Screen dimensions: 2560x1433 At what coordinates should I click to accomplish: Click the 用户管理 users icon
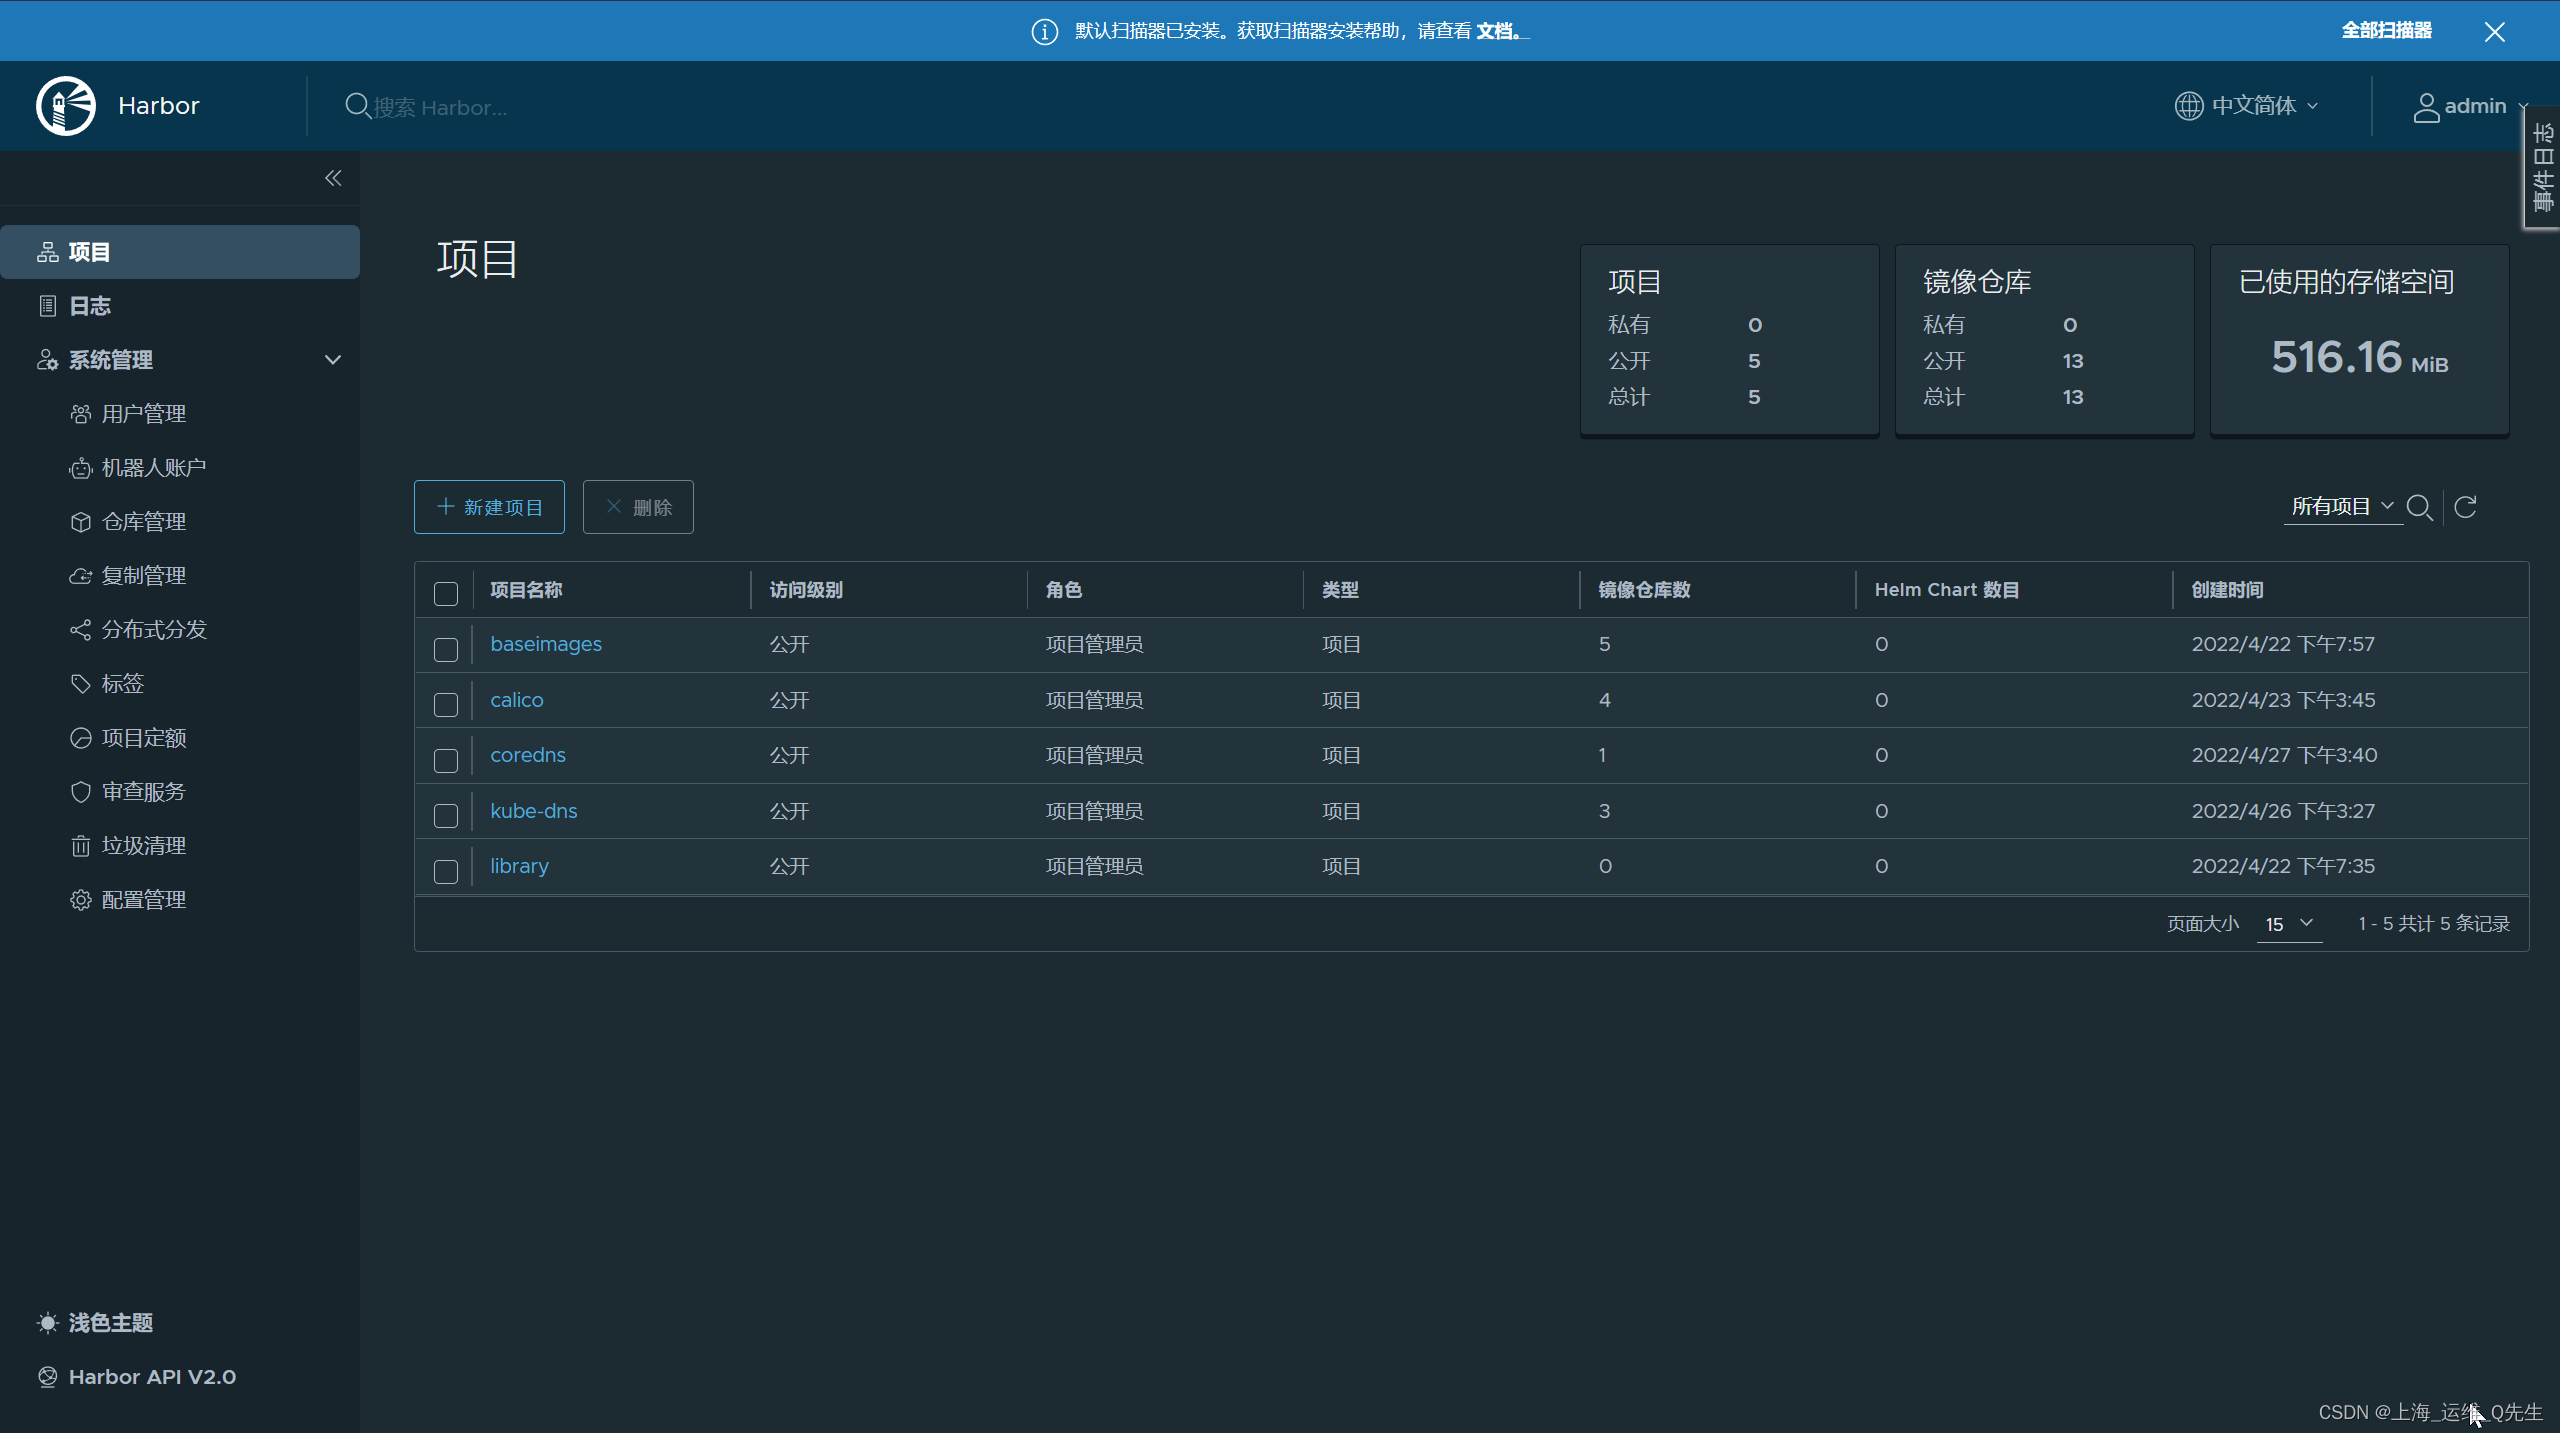[x=81, y=414]
